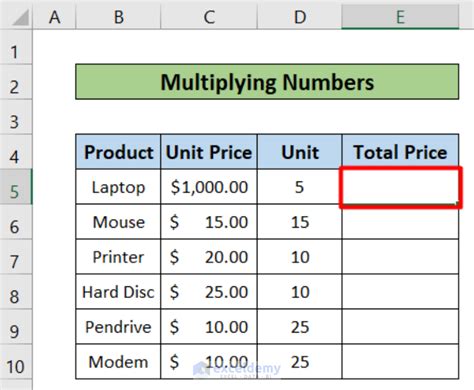The width and height of the screenshot is (474, 390).
Task: Select Modem's unit count 25 cell
Action: coord(300,362)
